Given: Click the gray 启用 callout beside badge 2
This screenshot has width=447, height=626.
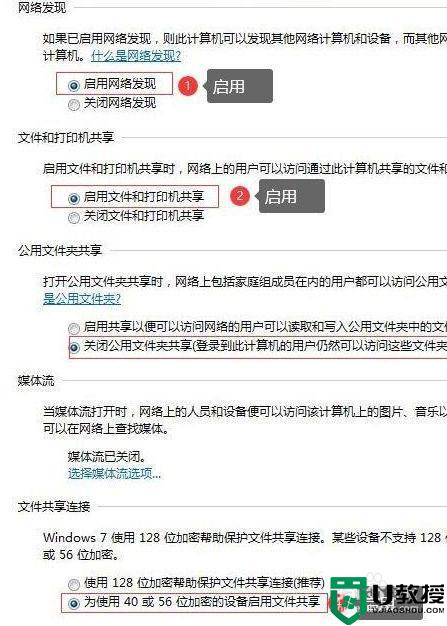Looking at the screenshot, I should 291,196.
